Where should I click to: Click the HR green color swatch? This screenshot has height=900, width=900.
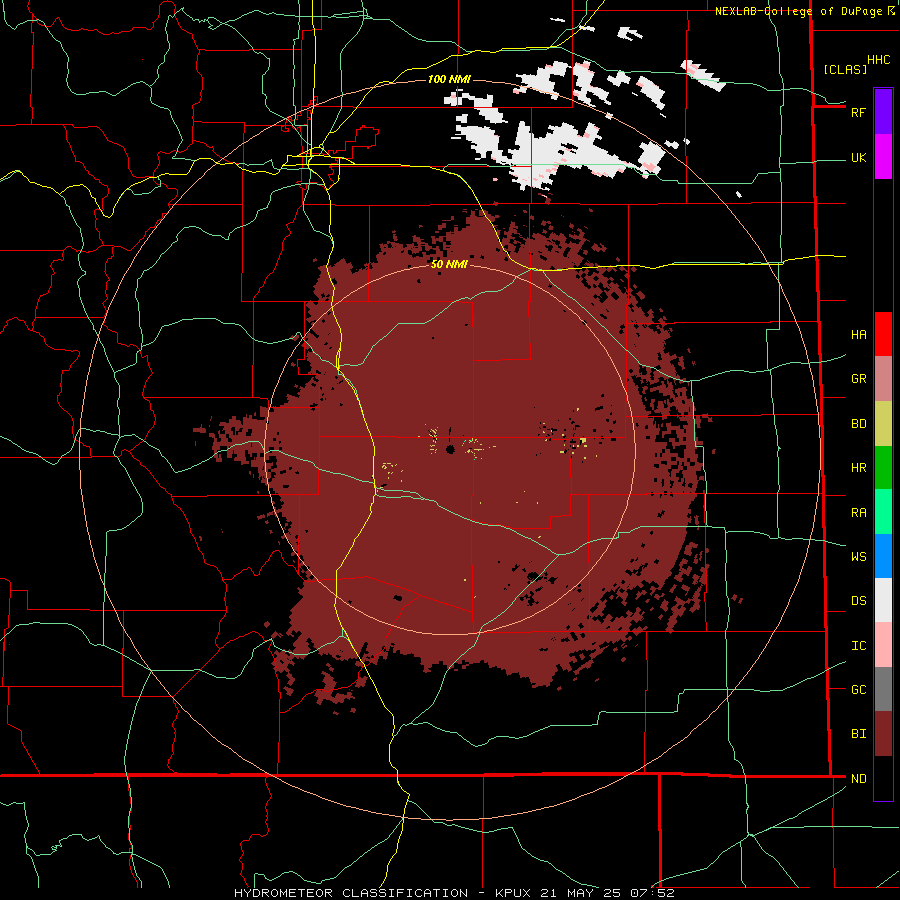tap(883, 467)
